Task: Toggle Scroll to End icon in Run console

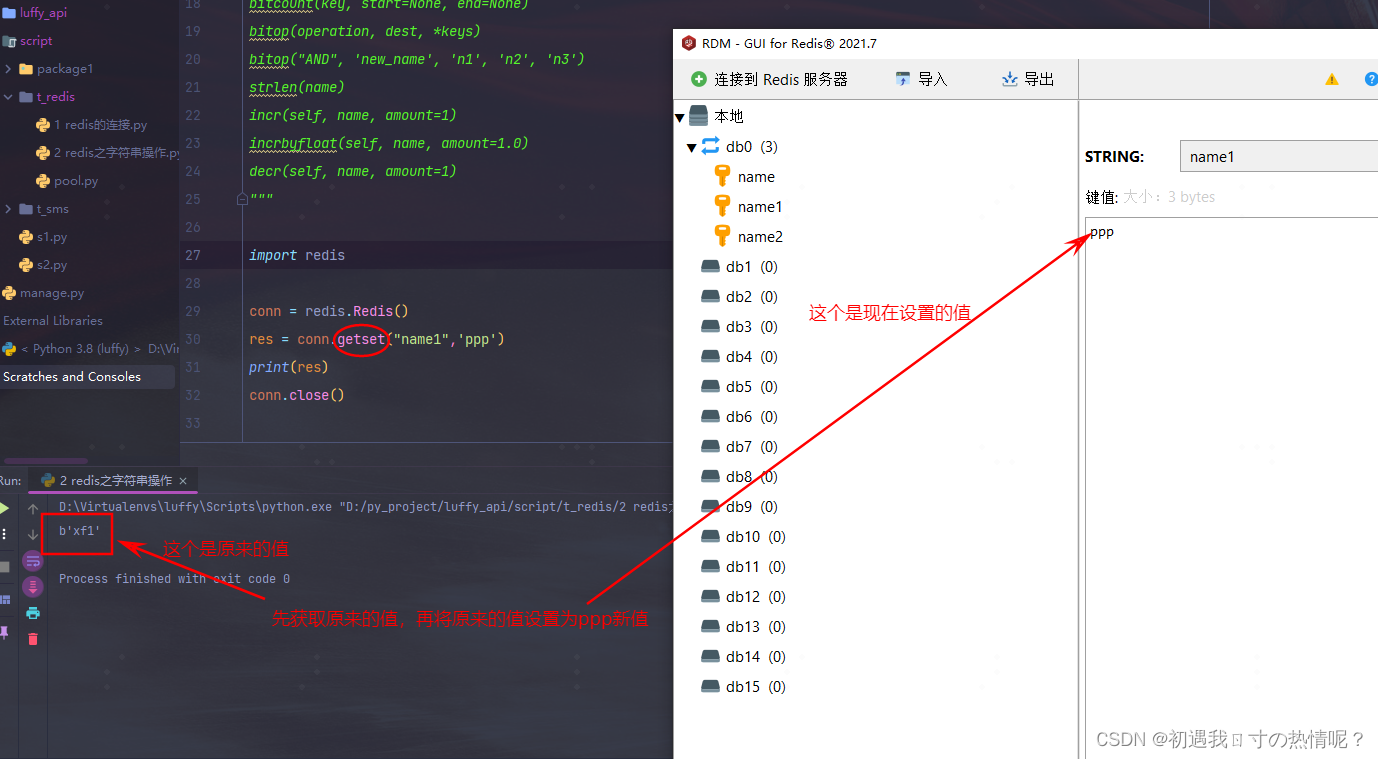Action: pyautogui.click(x=33, y=587)
